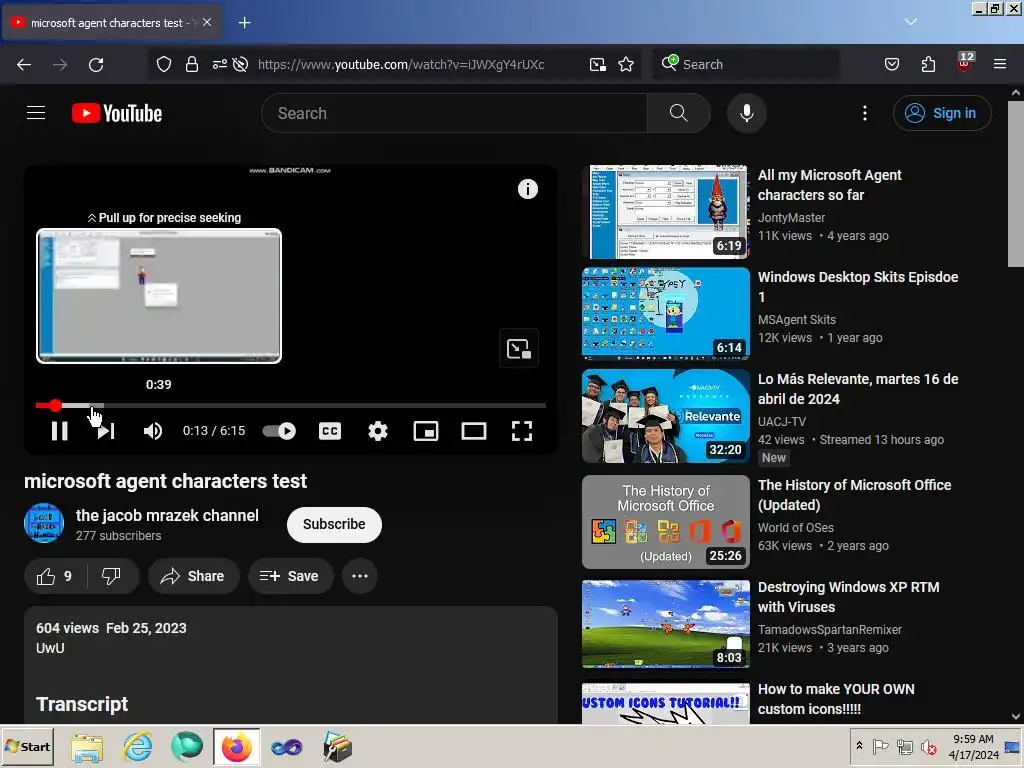Open How to make YOUR OWN custom icons
Screen dimensions: 1024x768
836,699
